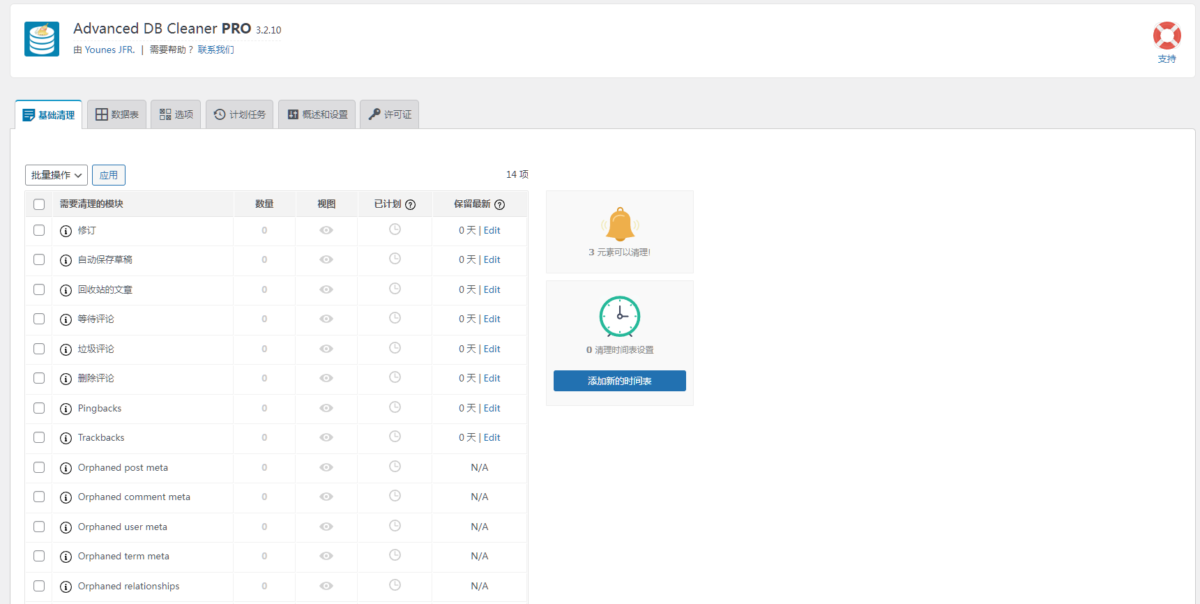1200x604 pixels.
Task: Click the help icon beside 已计划 header
Action: (410, 204)
